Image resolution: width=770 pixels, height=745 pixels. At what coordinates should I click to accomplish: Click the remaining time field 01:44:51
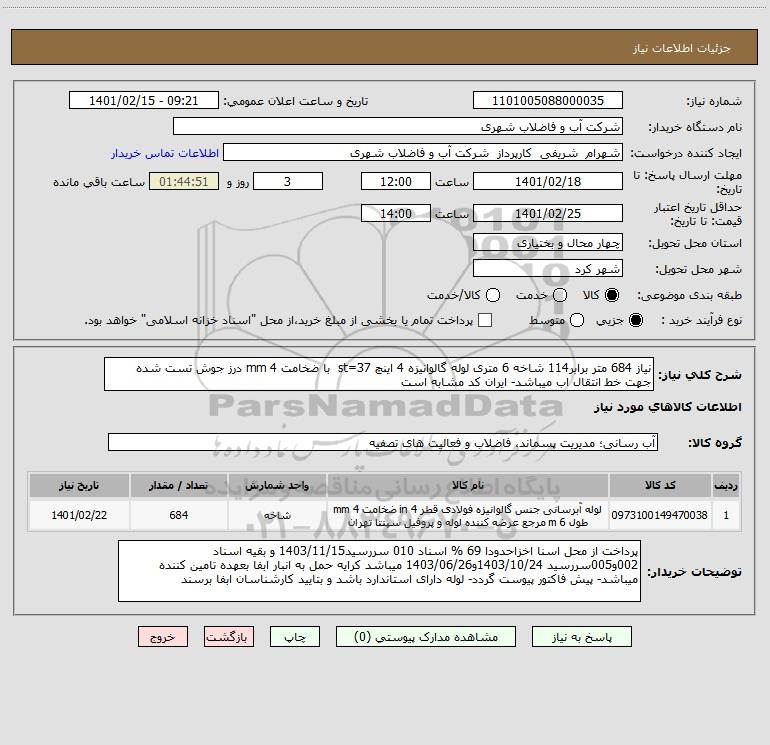click(x=184, y=181)
